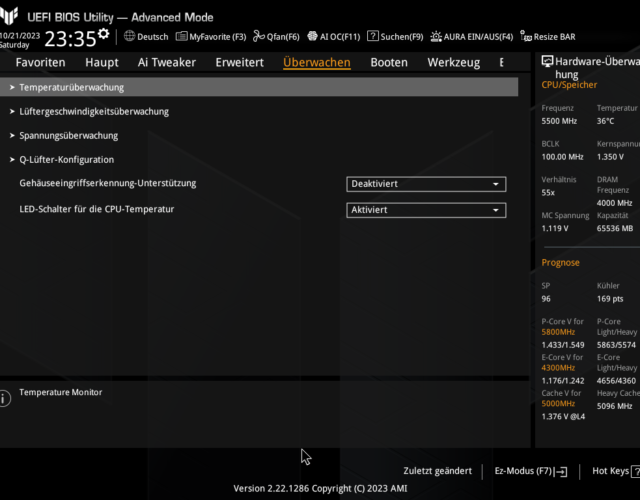The width and height of the screenshot is (640, 500).
Task: Expand Temperaturüberwachung submenu
Action: pyautogui.click(x=71, y=88)
